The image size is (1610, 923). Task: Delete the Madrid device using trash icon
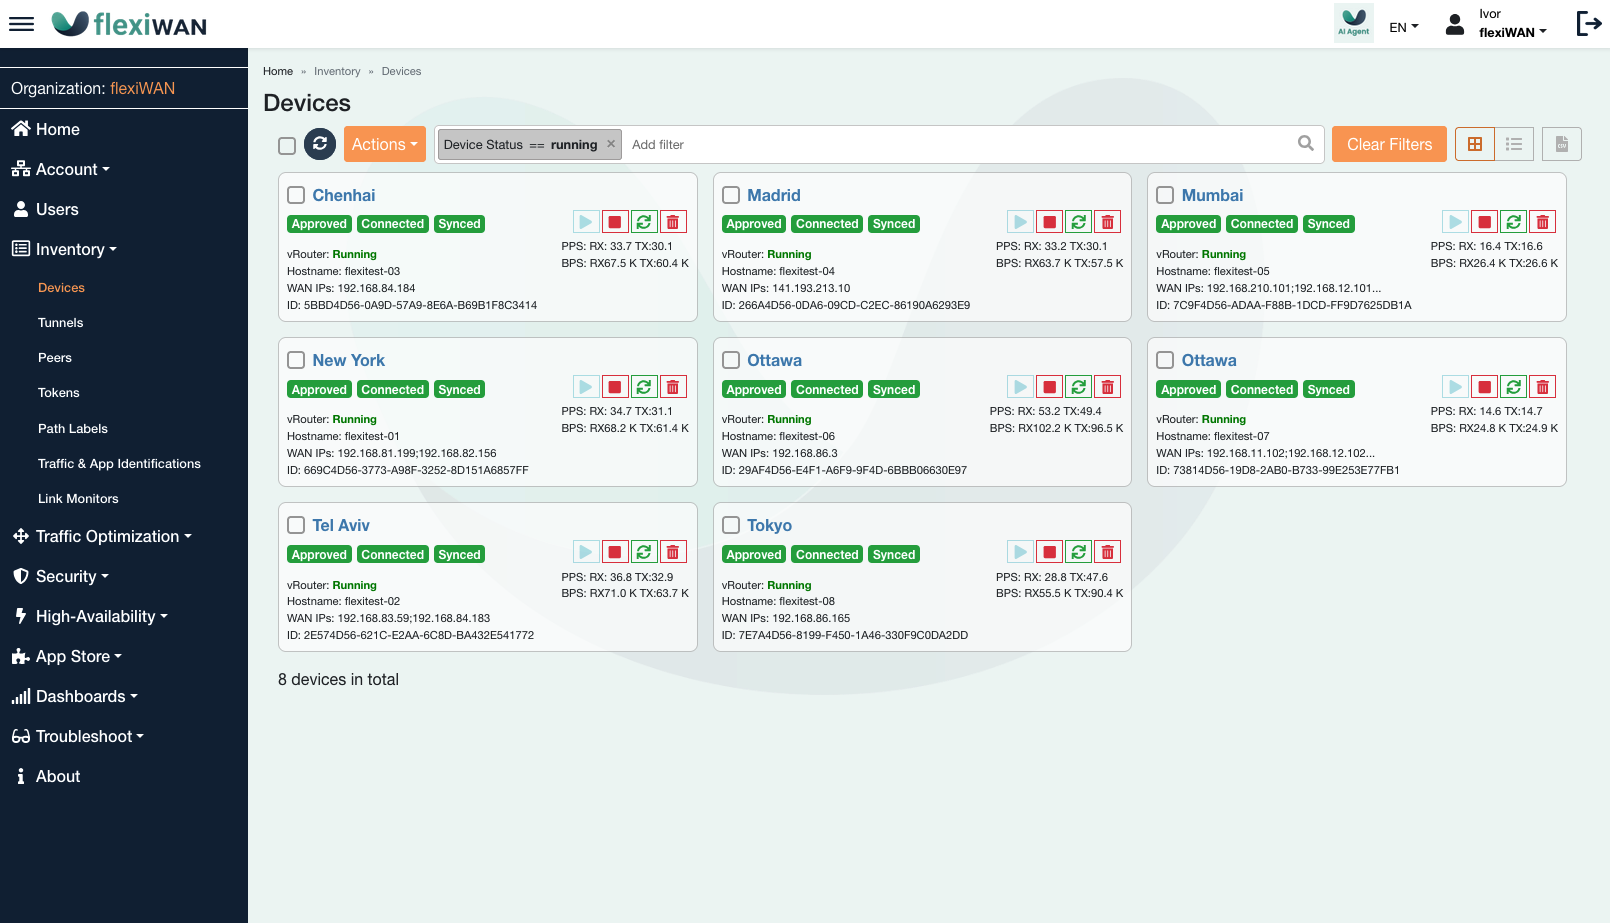click(x=1107, y=222)
